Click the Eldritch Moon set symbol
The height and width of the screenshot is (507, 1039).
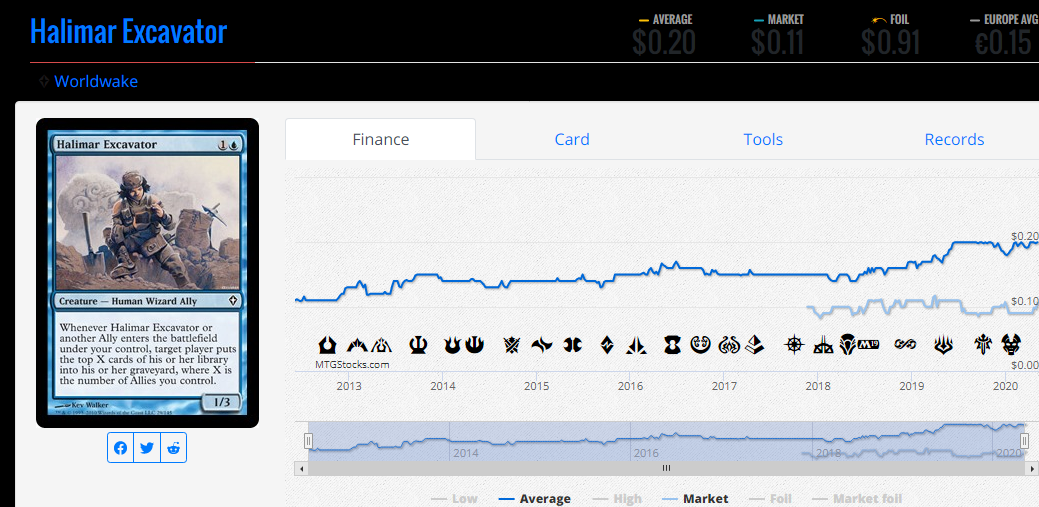(673, 345)
